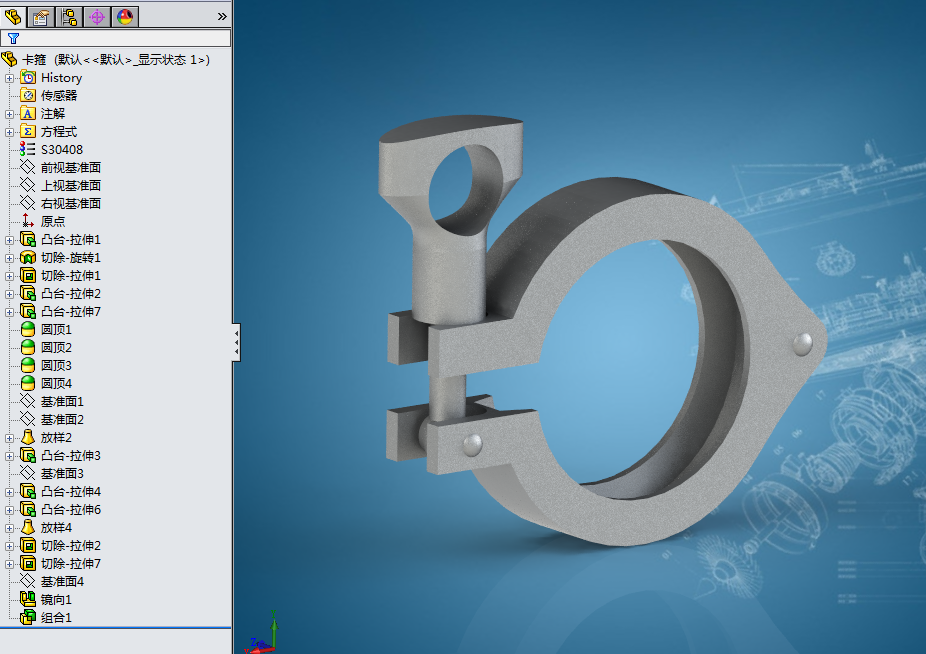This screenshot has height=654, width=926.
Task: Select the 原点 origin icon
Action: [x=28, y=221]
